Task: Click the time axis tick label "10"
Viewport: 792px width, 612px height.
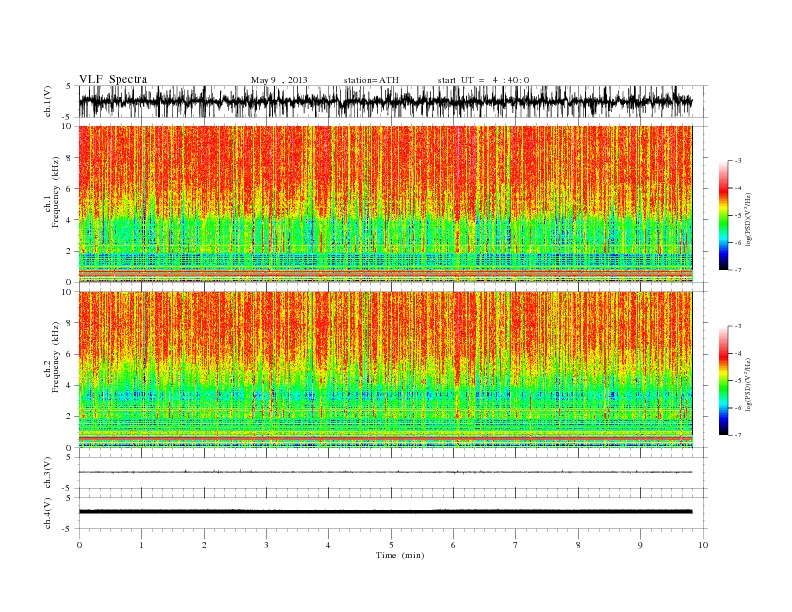Action: click(x=703, y=545)
